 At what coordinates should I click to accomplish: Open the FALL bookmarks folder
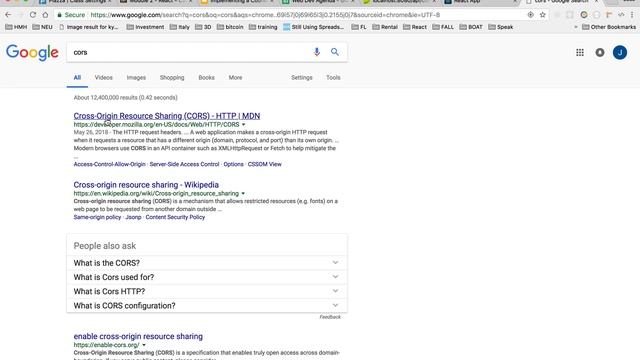pyautogui.click(x=443, y=27)
